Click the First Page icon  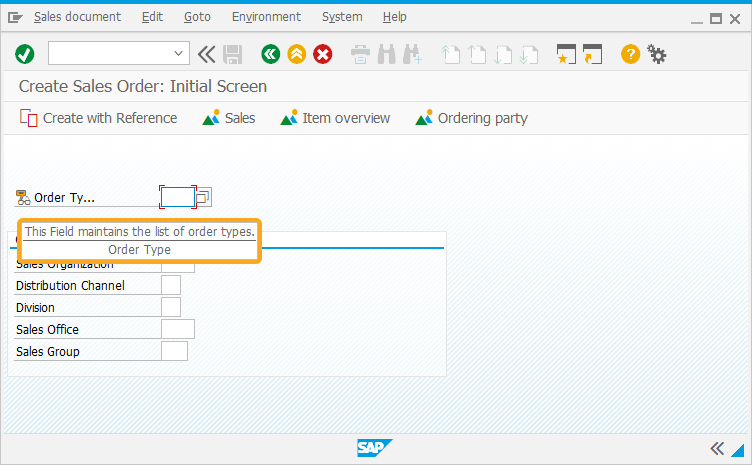click(x=450, y=54)
